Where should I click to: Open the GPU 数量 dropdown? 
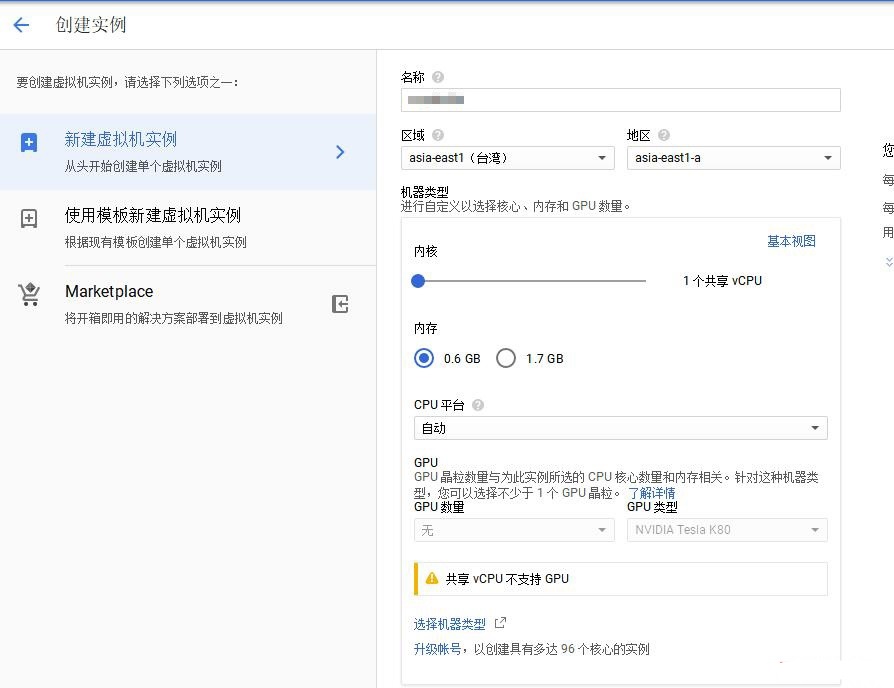pos(512,530)
